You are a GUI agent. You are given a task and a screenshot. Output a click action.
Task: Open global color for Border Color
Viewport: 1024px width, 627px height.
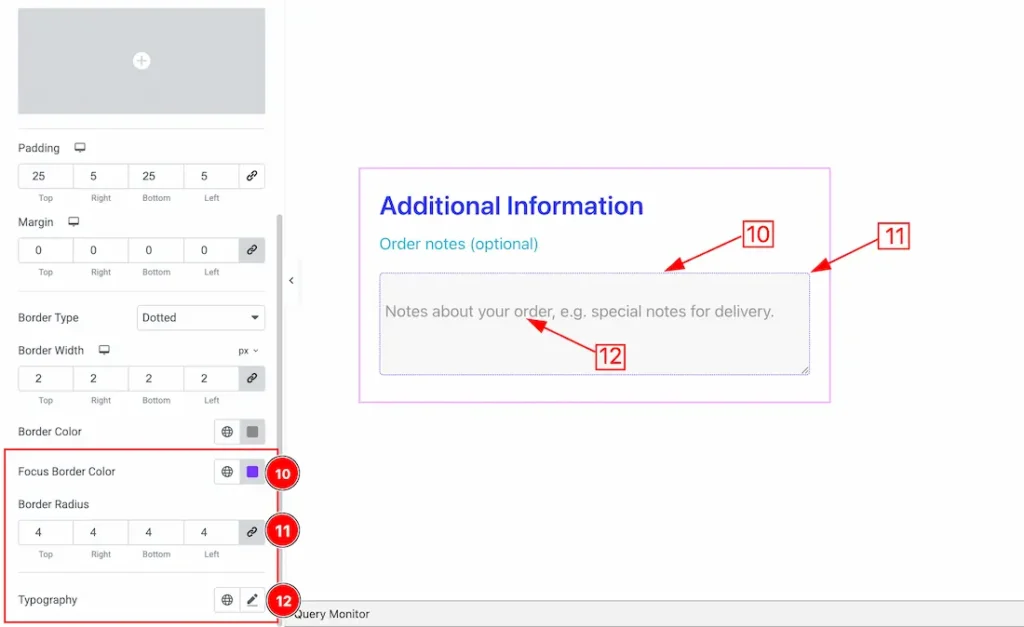[227, 432]
